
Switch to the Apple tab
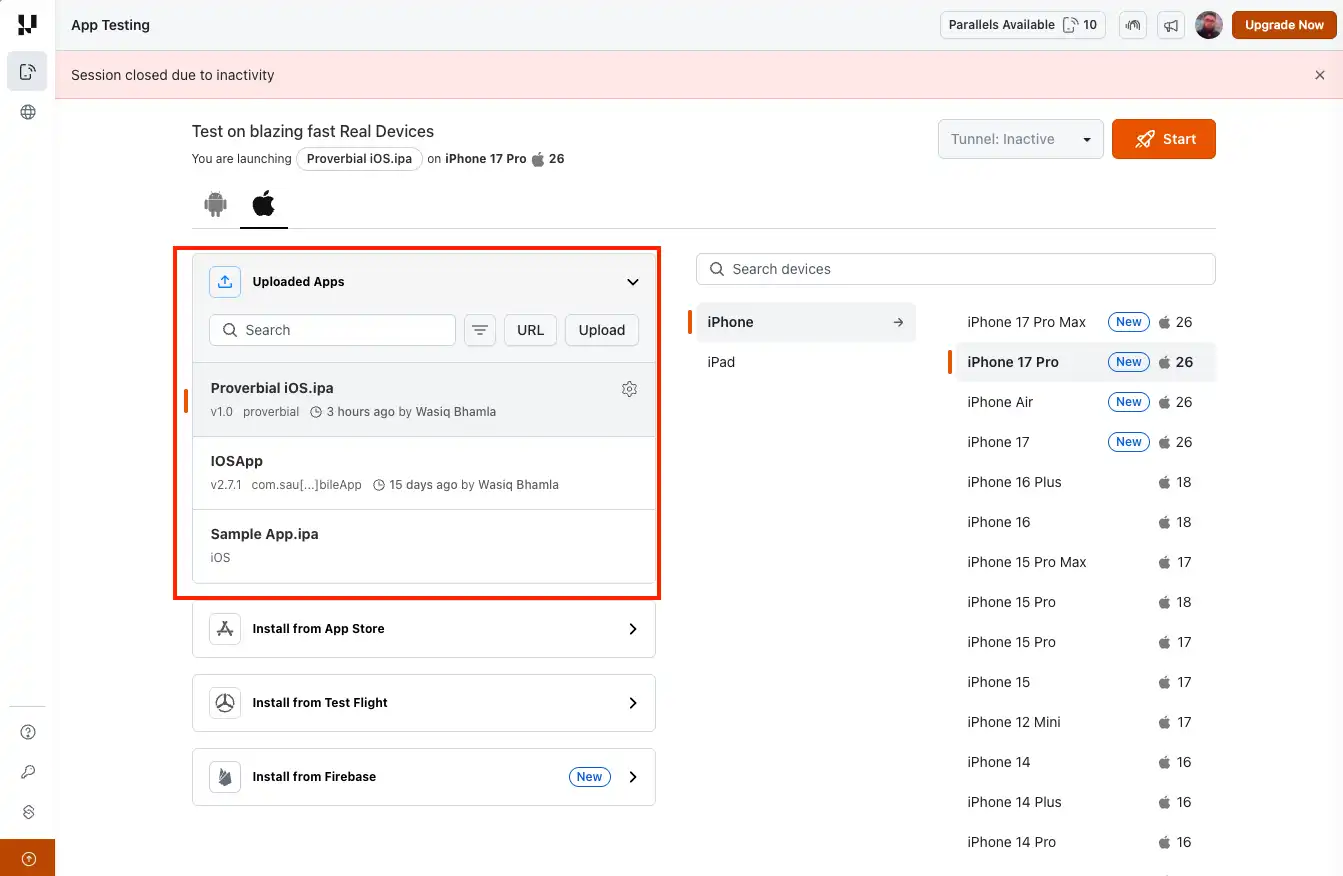pyautogui.click(x=263, y=204)
